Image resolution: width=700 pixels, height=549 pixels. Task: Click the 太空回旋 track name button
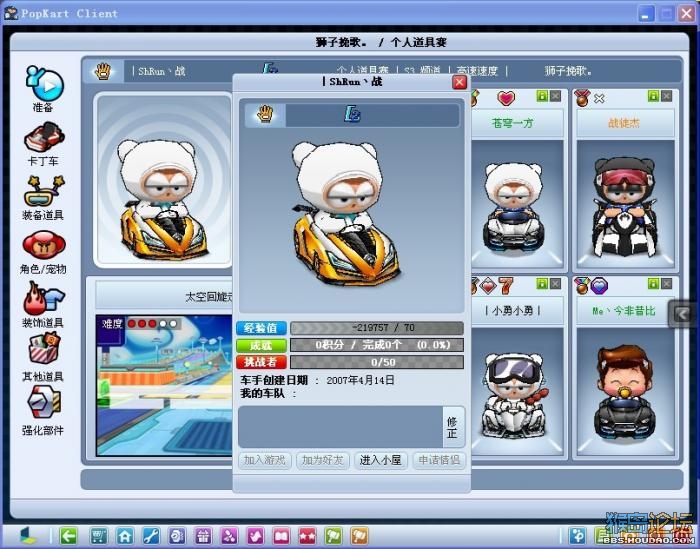tap(164, 296)
